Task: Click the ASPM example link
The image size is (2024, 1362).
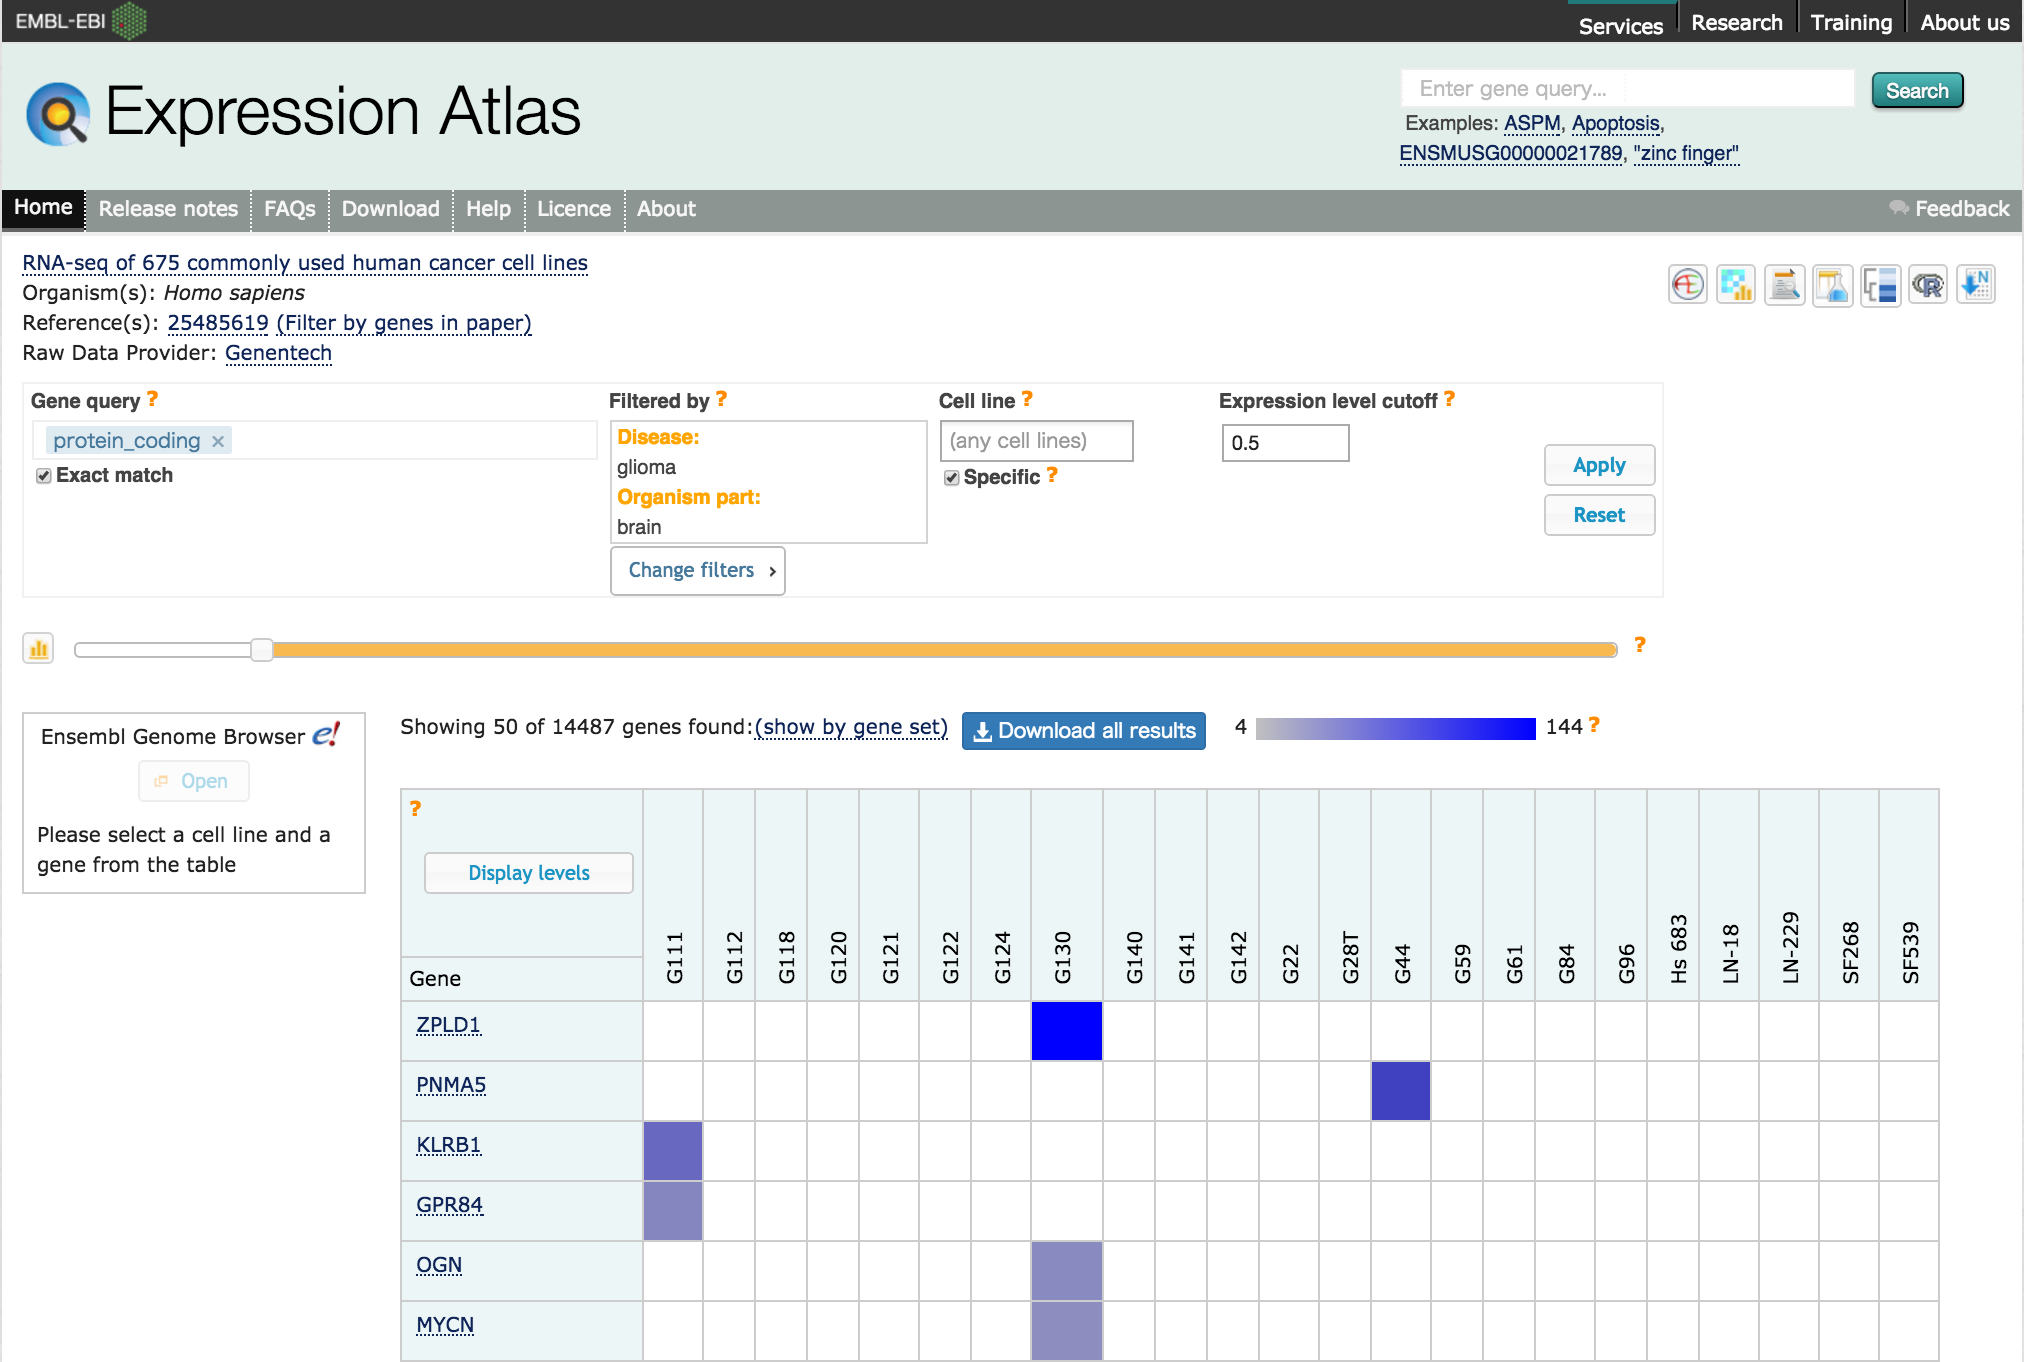Action: click(1532, 123)
